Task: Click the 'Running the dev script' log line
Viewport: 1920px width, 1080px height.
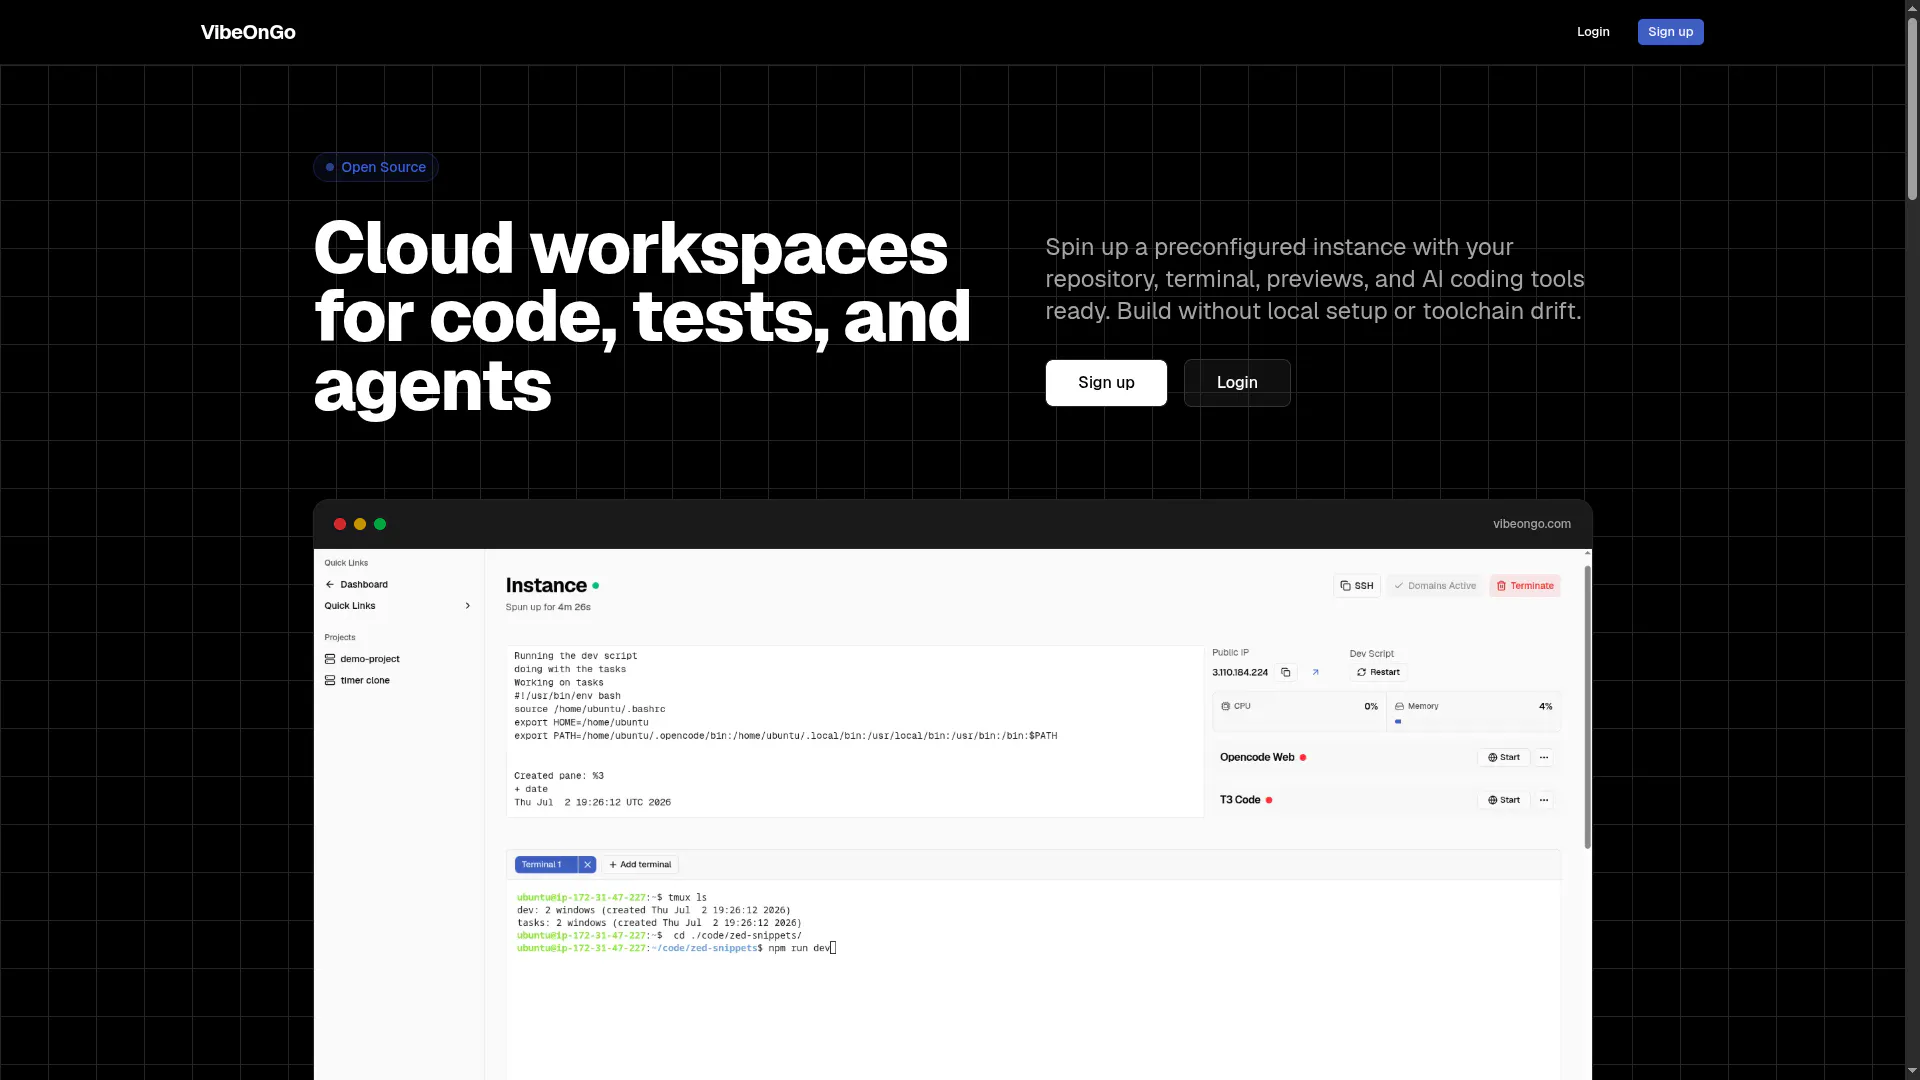Action: [575, 656]
